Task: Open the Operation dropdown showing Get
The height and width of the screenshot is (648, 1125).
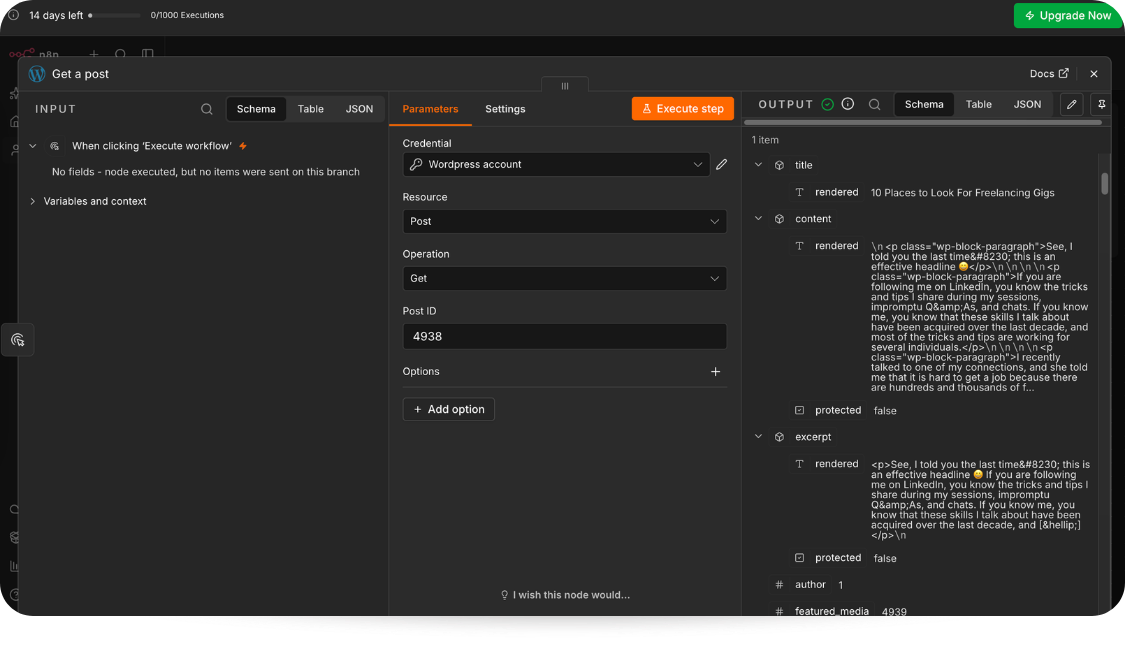Action: point(565,278)
